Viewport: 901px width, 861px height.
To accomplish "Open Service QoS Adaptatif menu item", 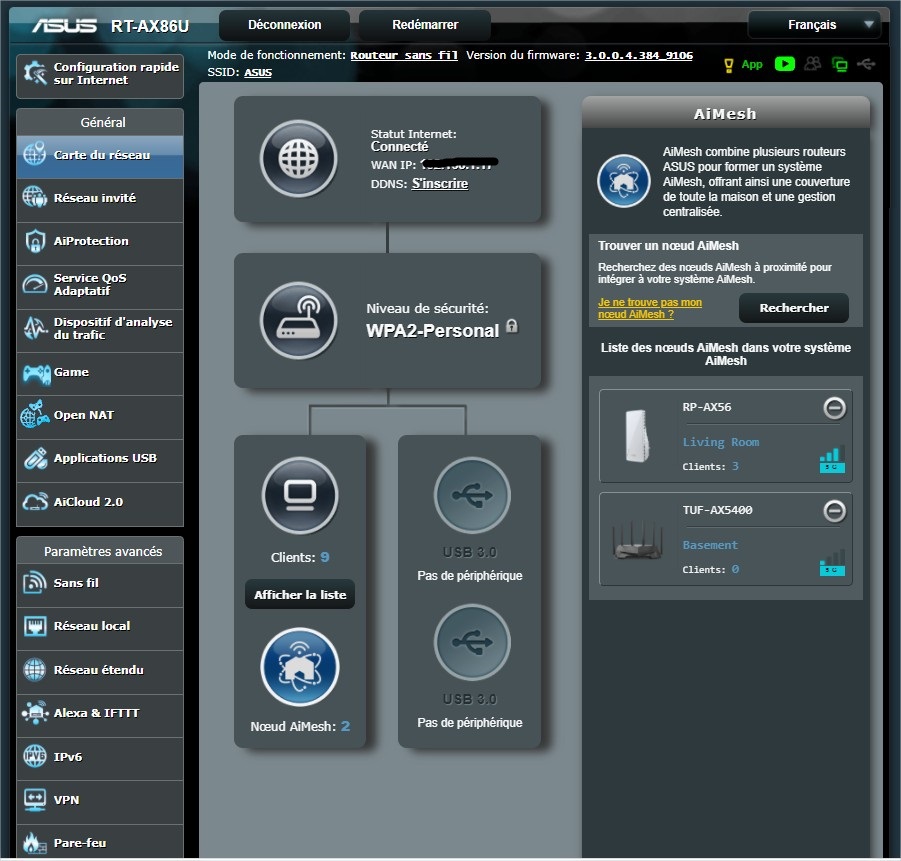I will tap(100, 285).
